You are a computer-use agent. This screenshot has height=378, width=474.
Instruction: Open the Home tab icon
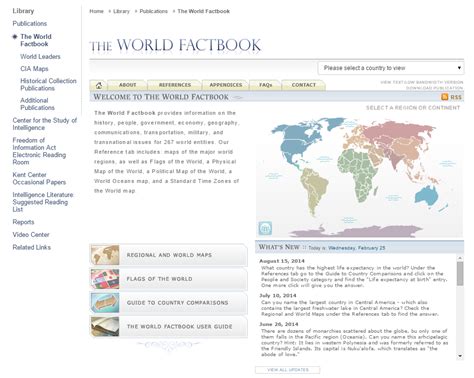point(99,85)
